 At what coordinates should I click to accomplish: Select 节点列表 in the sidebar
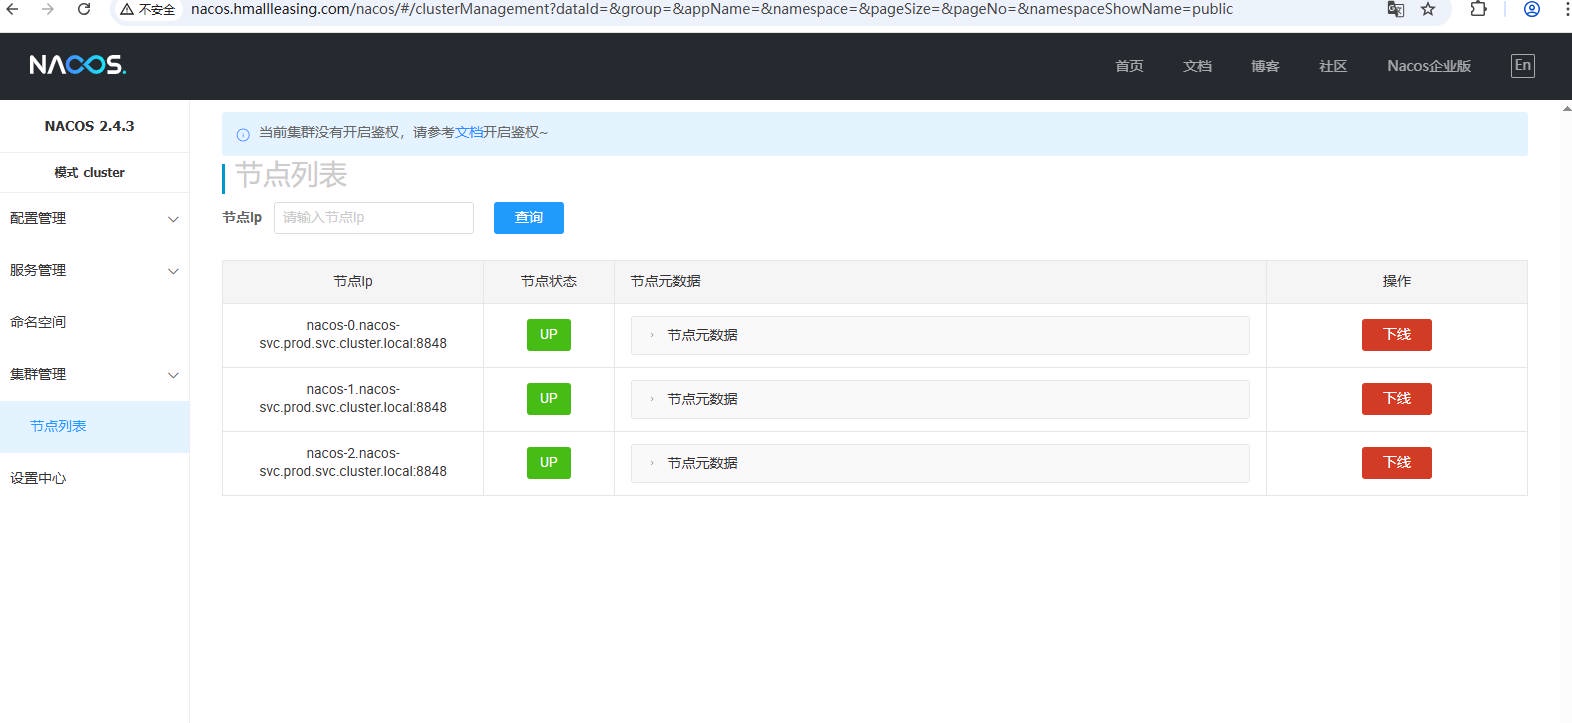58,426
